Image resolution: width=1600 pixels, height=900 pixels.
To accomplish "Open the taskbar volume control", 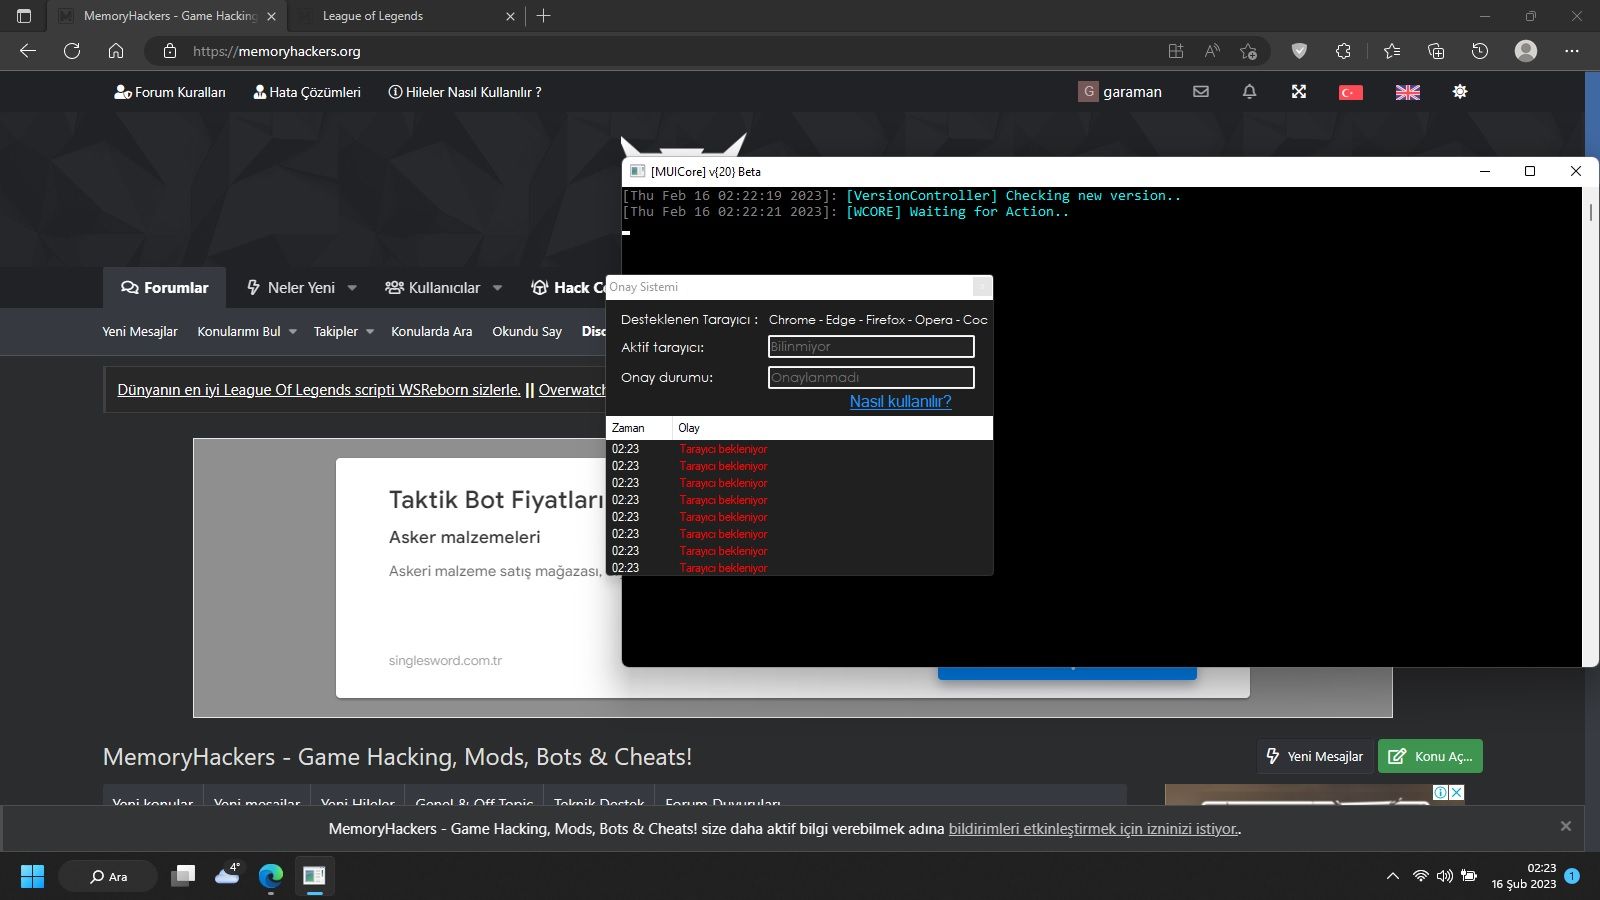I will (1445, 876).
